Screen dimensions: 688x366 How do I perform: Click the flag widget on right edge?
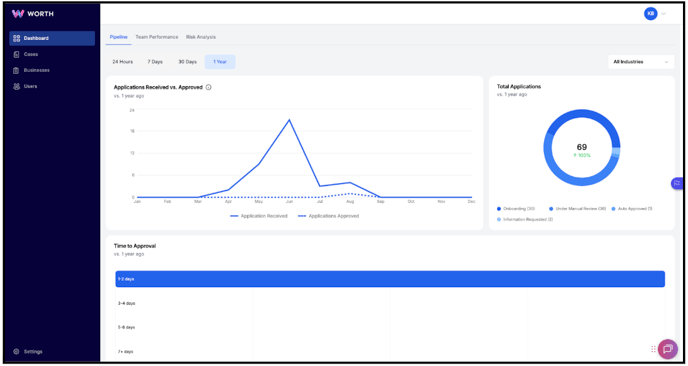tap(677, 183)
